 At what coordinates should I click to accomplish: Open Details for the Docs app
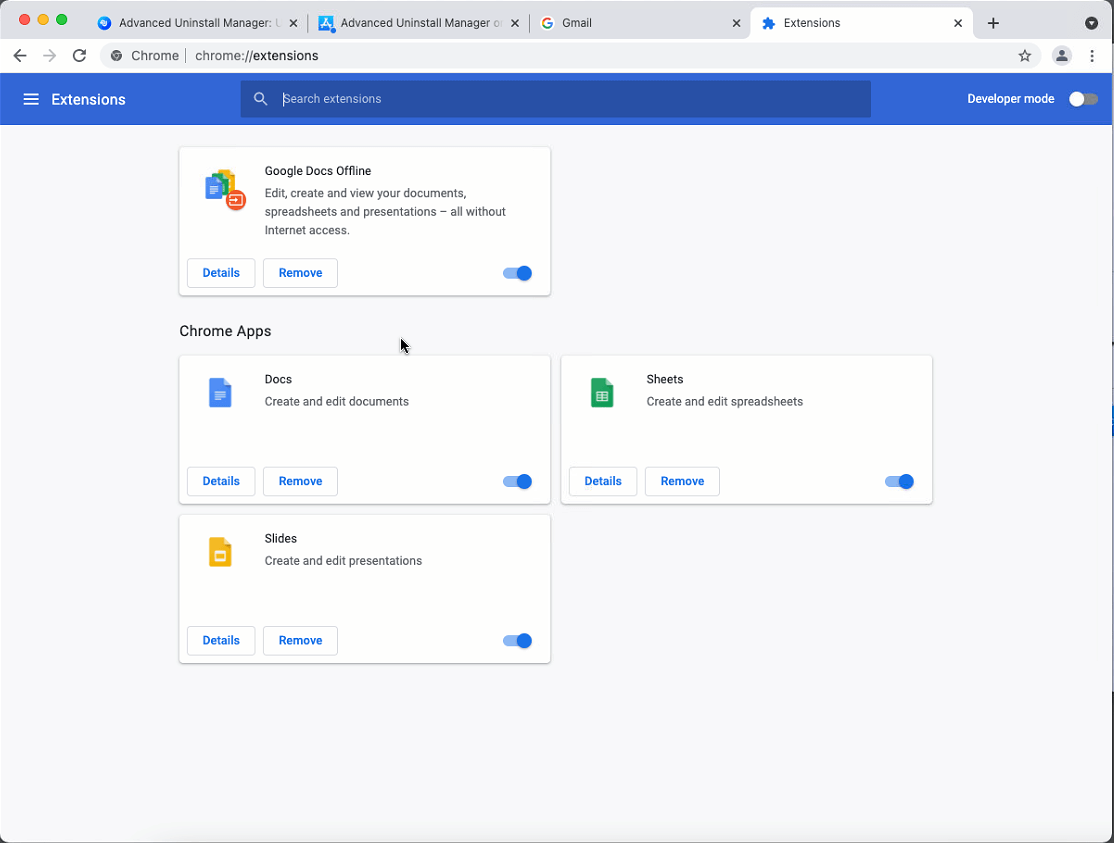[x=221, y=481]
